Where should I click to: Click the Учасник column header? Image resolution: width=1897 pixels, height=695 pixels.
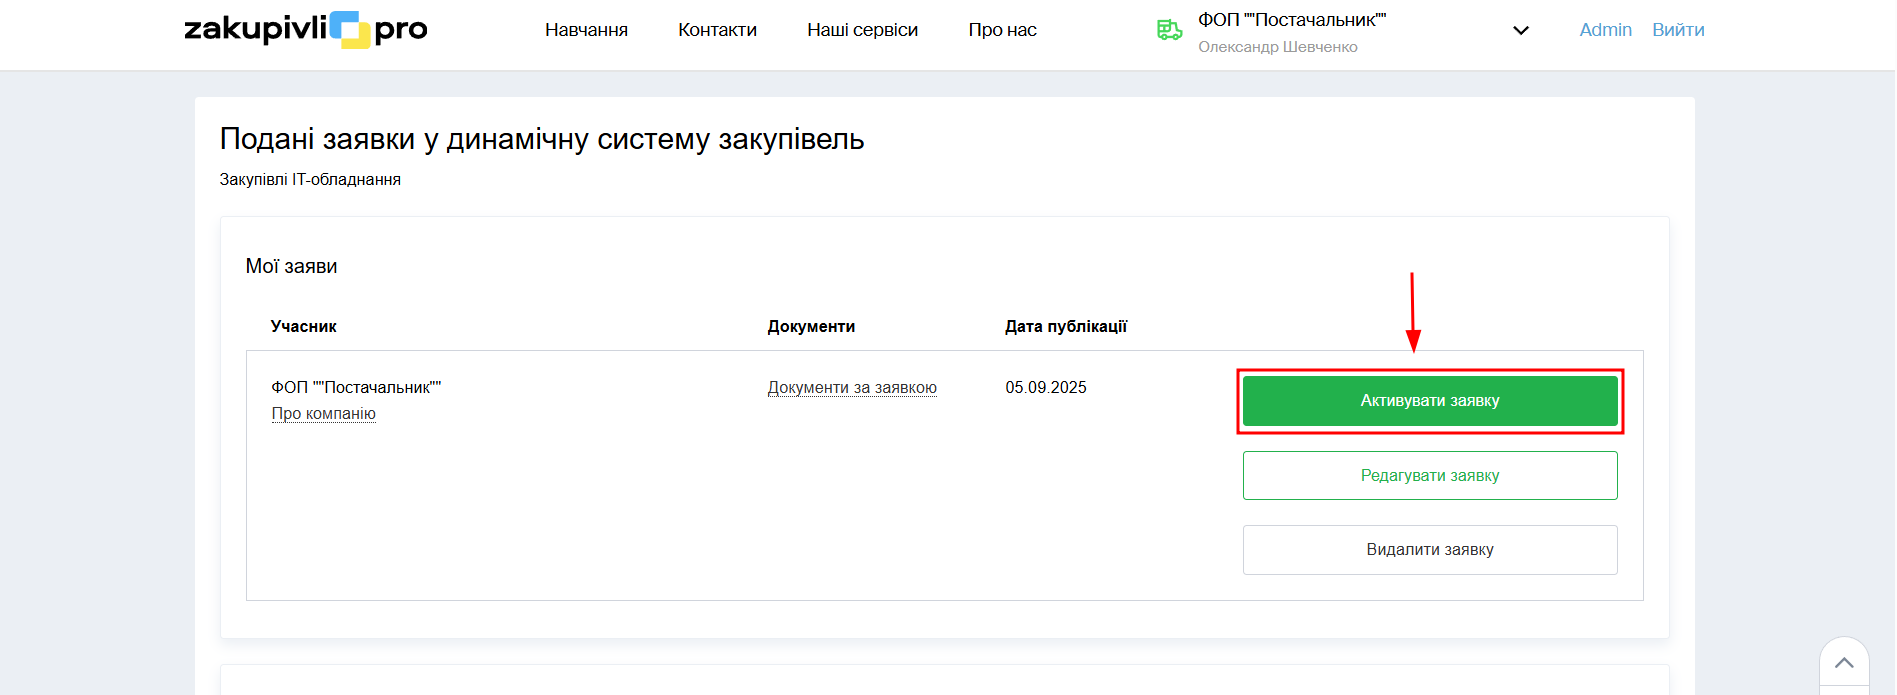303,327
